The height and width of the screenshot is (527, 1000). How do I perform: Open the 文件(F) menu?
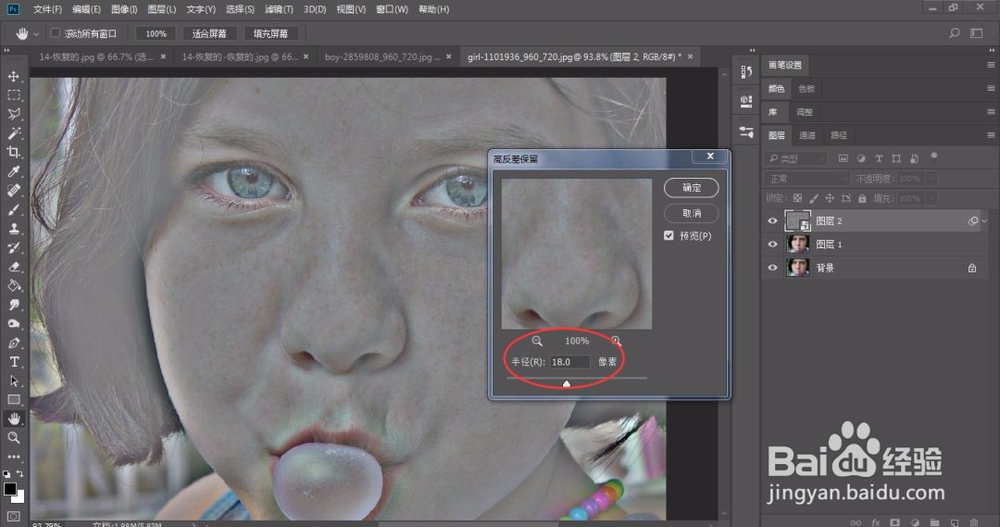click(47, 9)
